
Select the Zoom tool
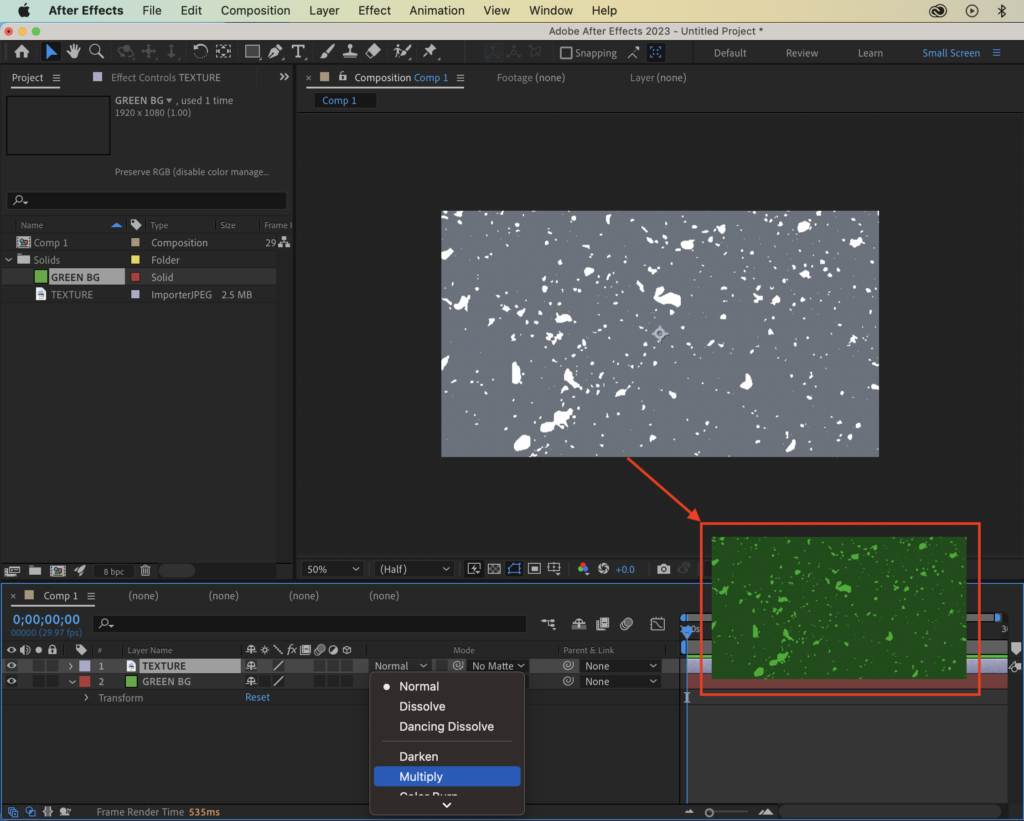[x=96, y=51]
